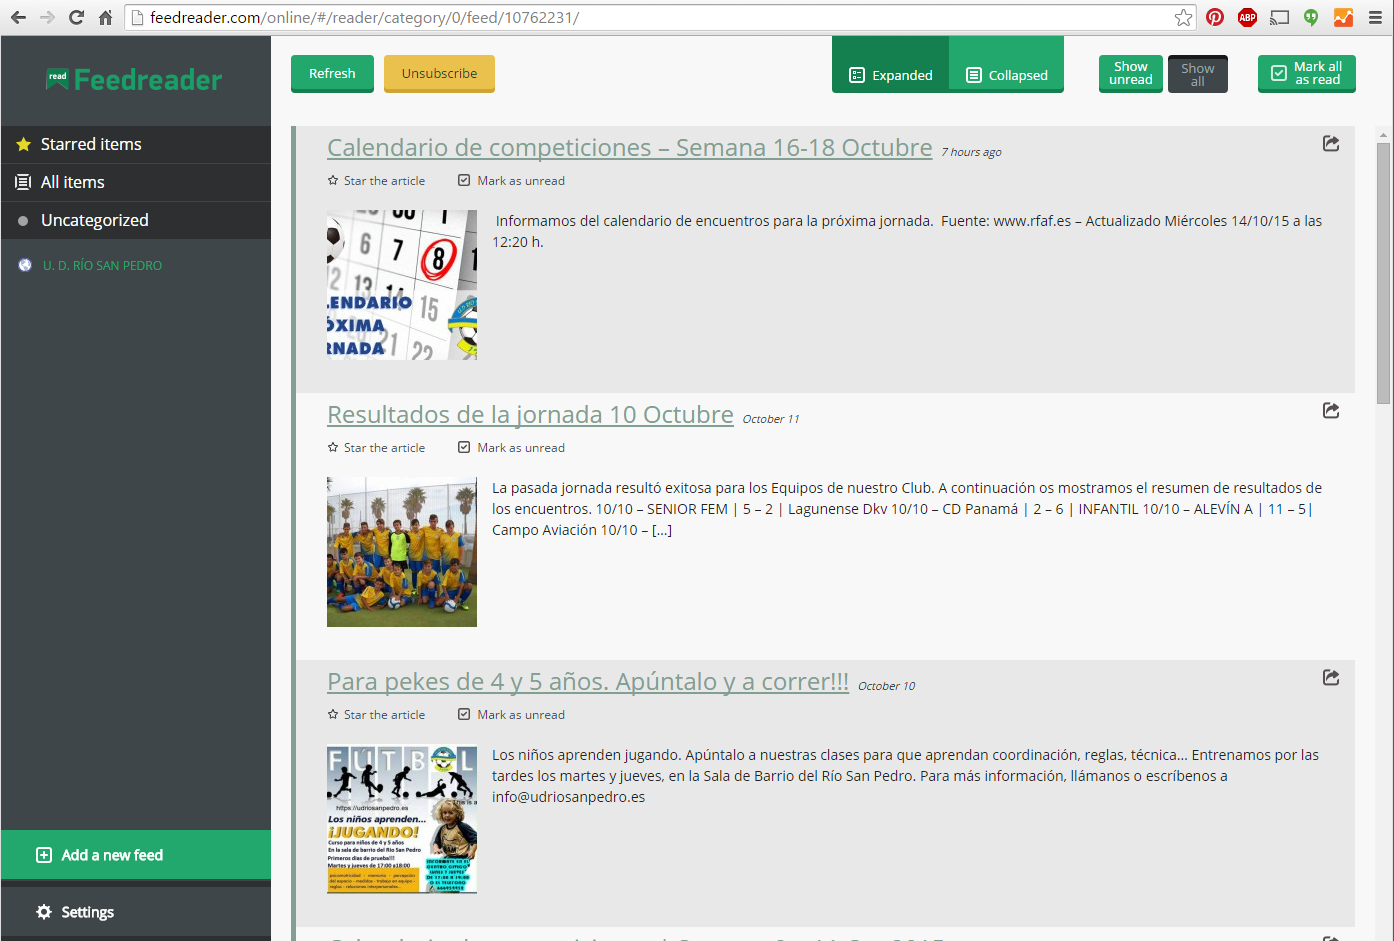Viewport: 1394px width, 941px height.
Task: Open Uncategorized category
Action: [x=136, y=221]
